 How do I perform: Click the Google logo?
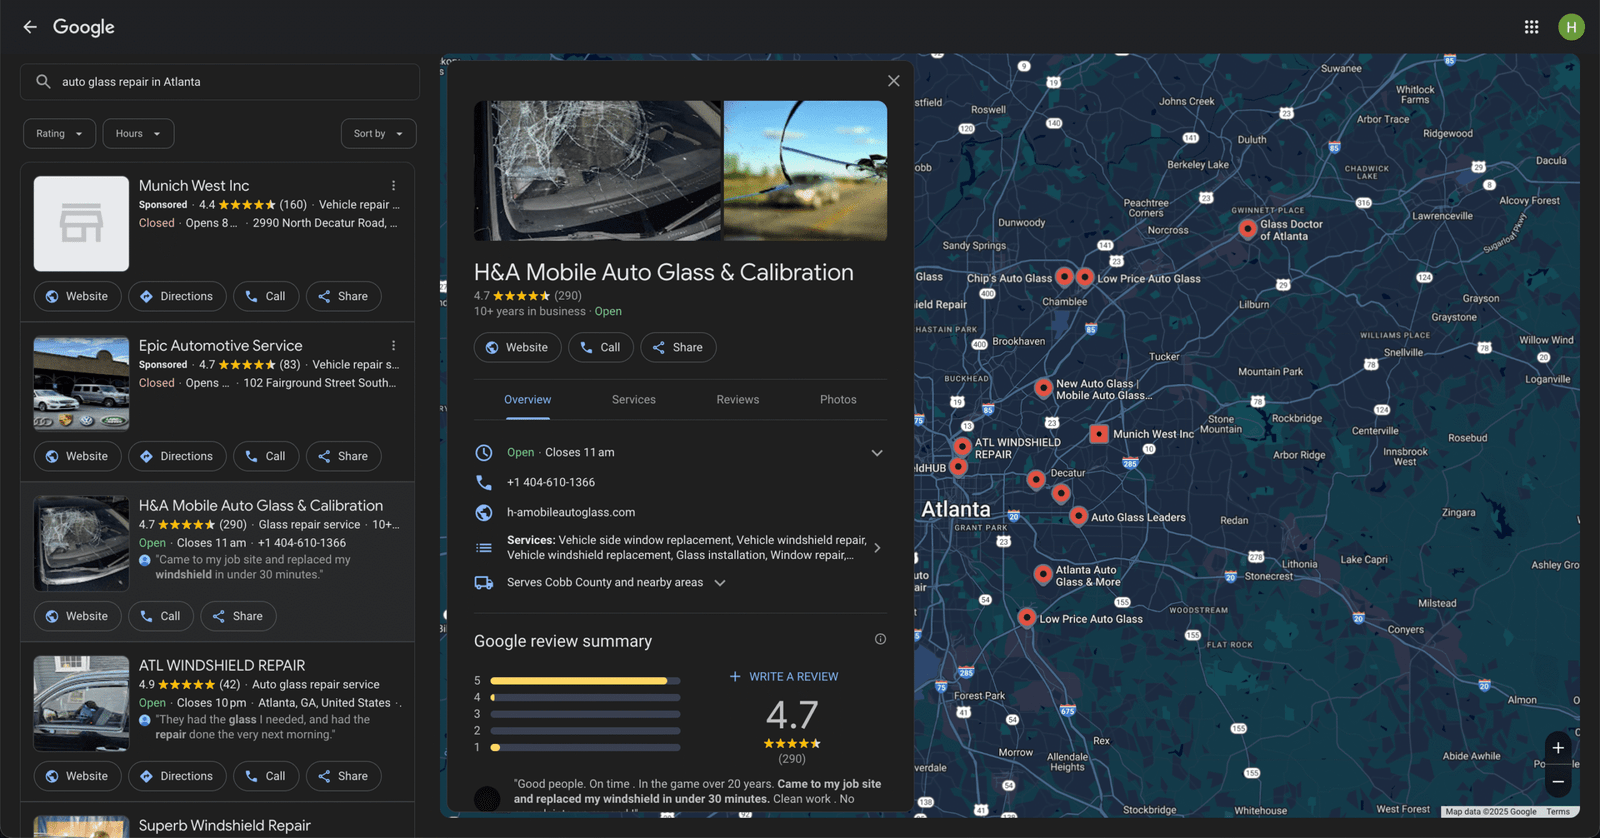pos(84,27)
